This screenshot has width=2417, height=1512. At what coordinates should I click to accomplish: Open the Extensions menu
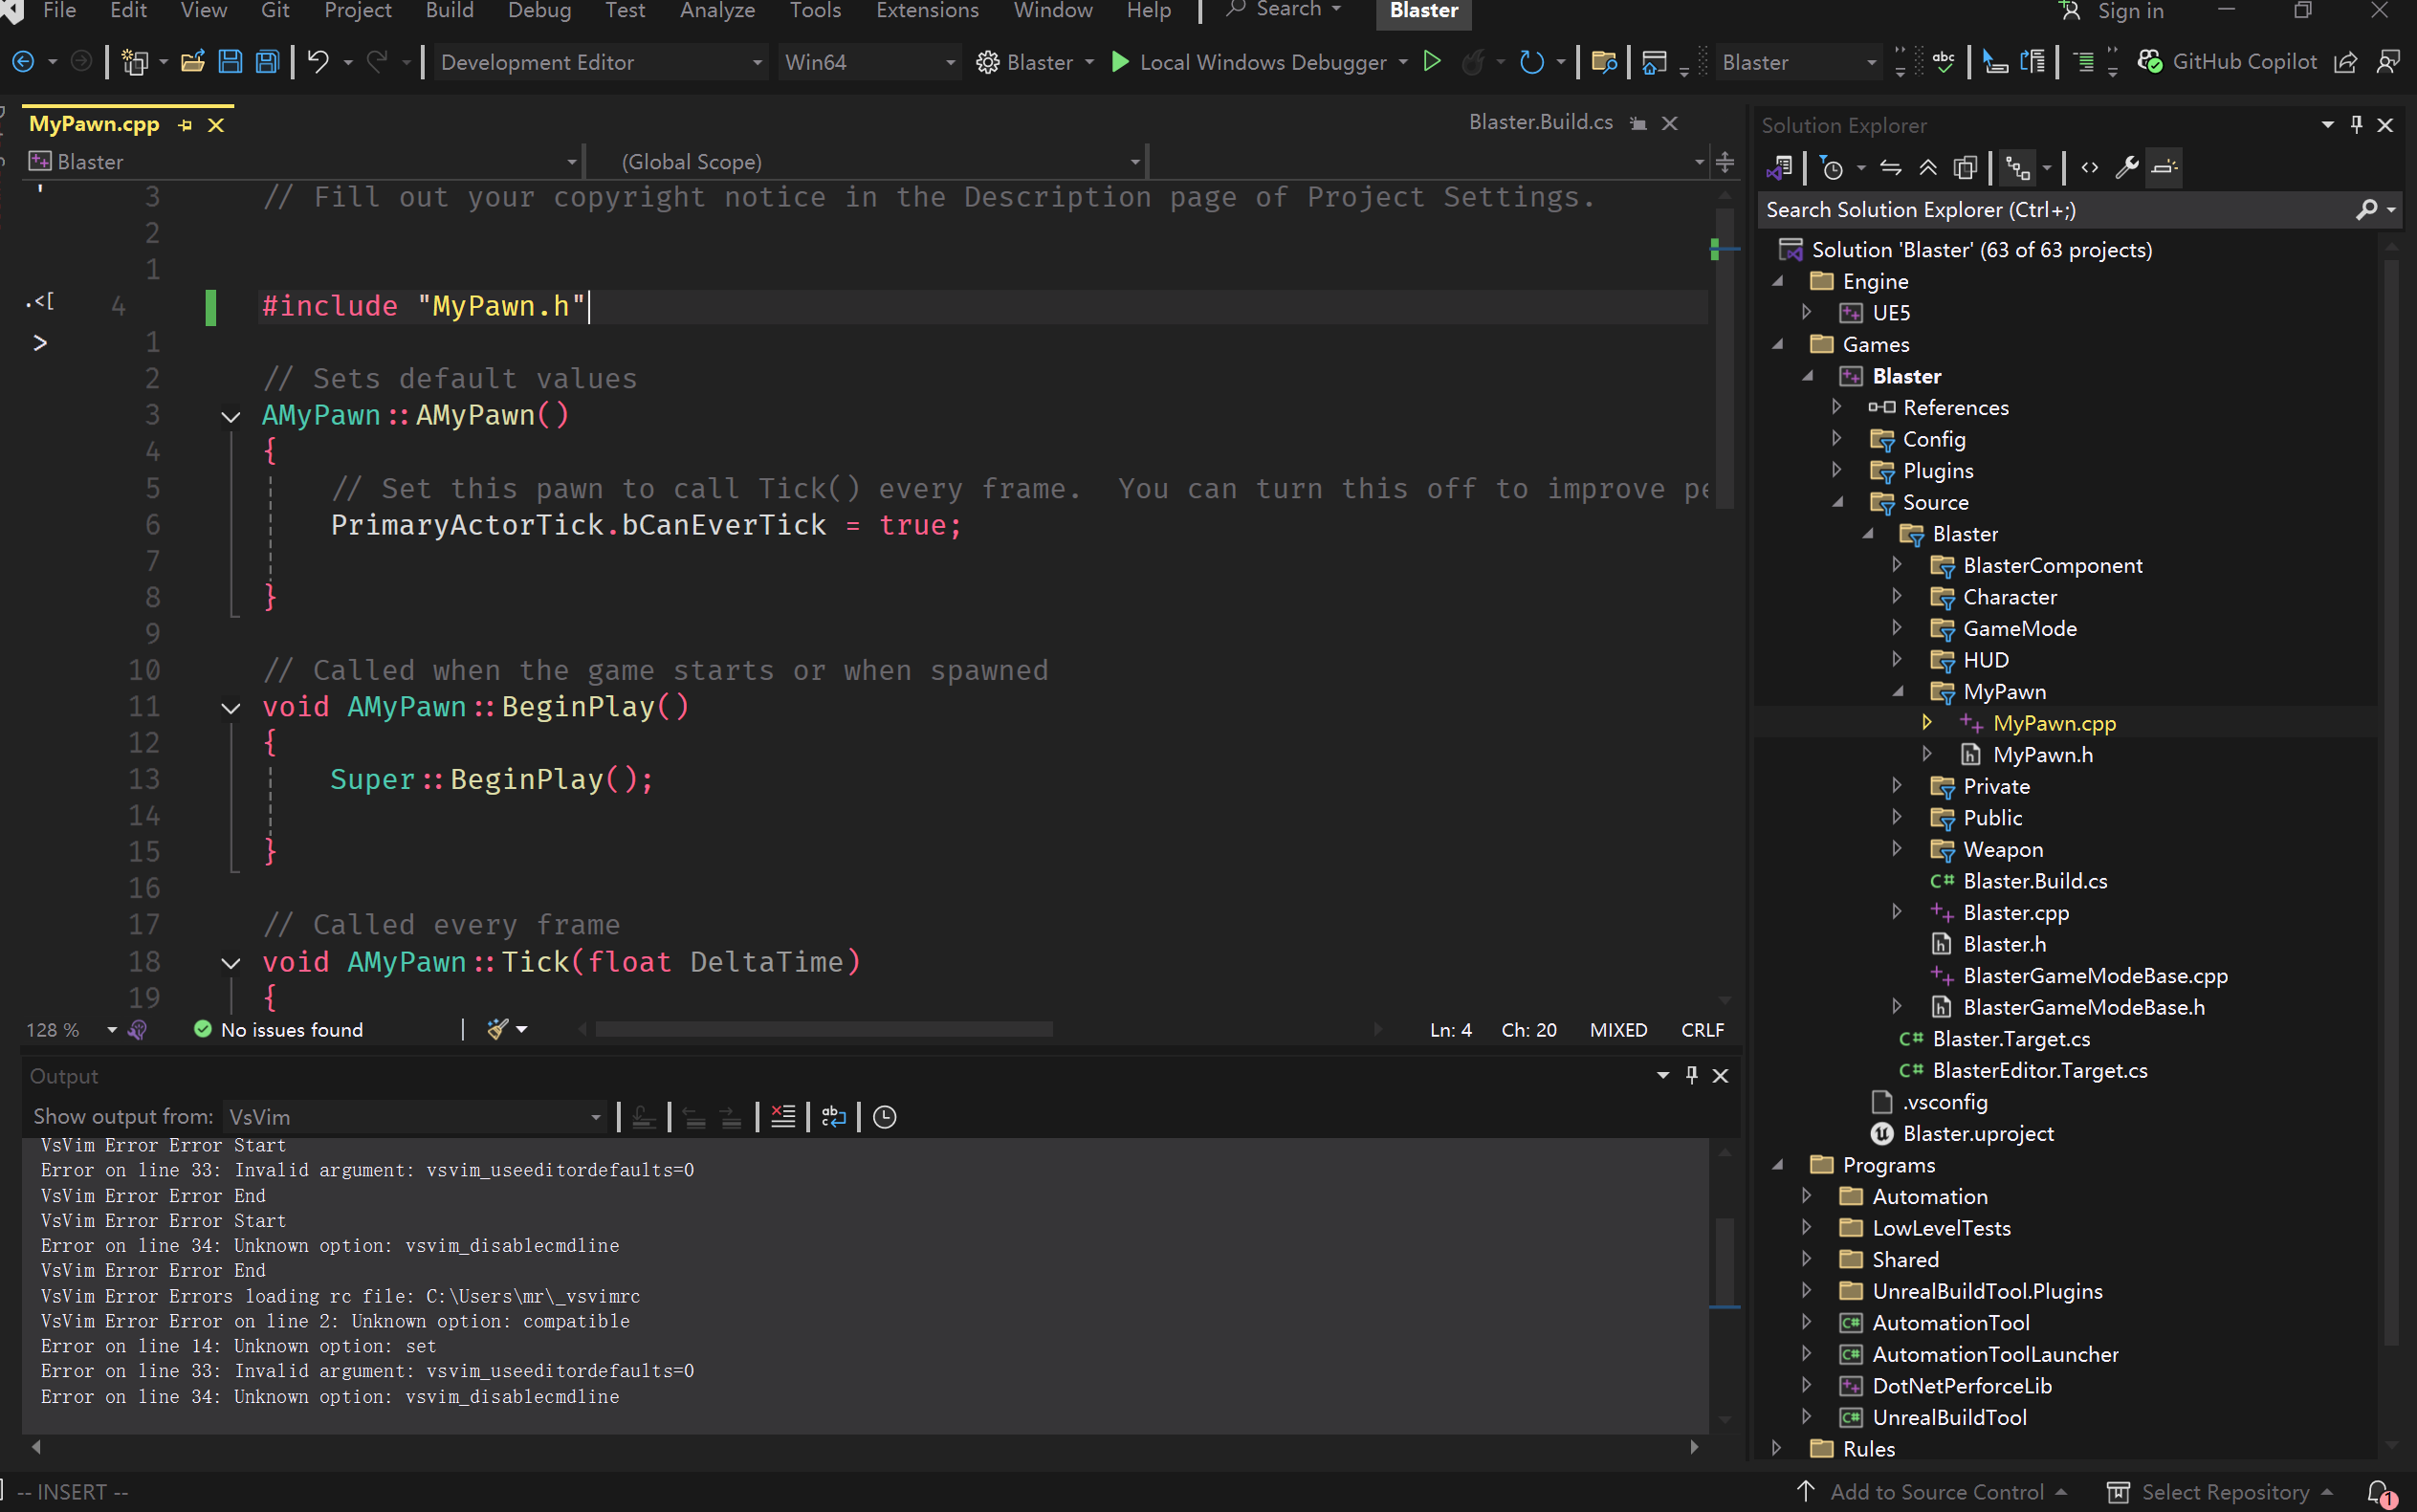coord(928,11)
